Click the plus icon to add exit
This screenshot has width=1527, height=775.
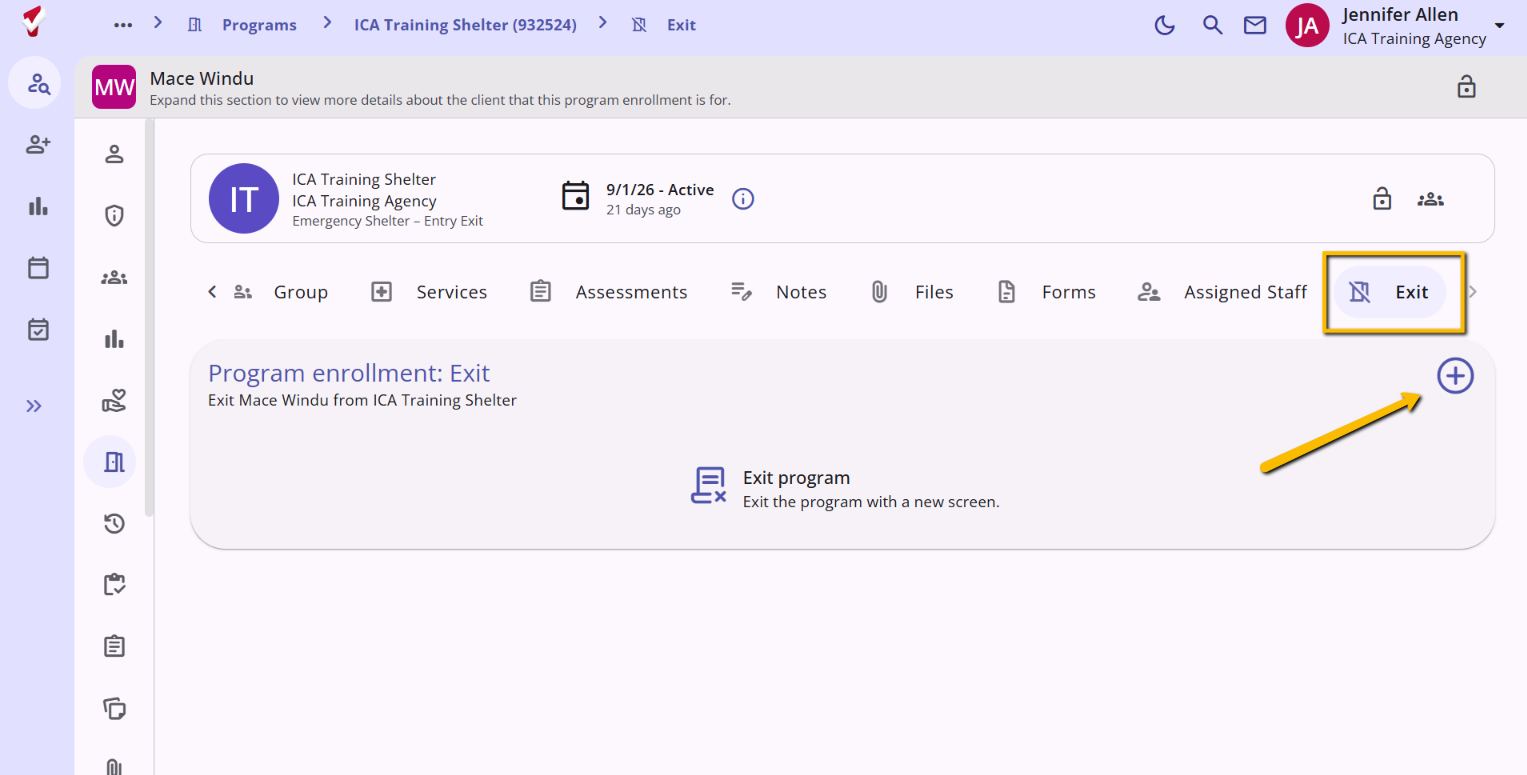click(x=1455, y=376)
